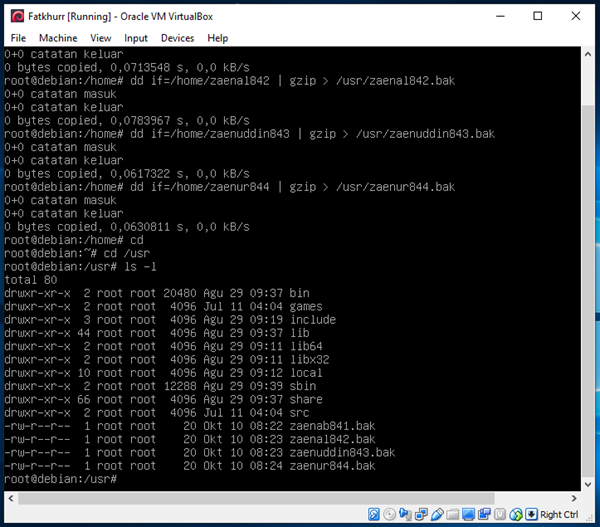Click the horizontal scrollbar left arrow
Image resolution: width=600 pixels, height=527 pixels.
[11, 498]
